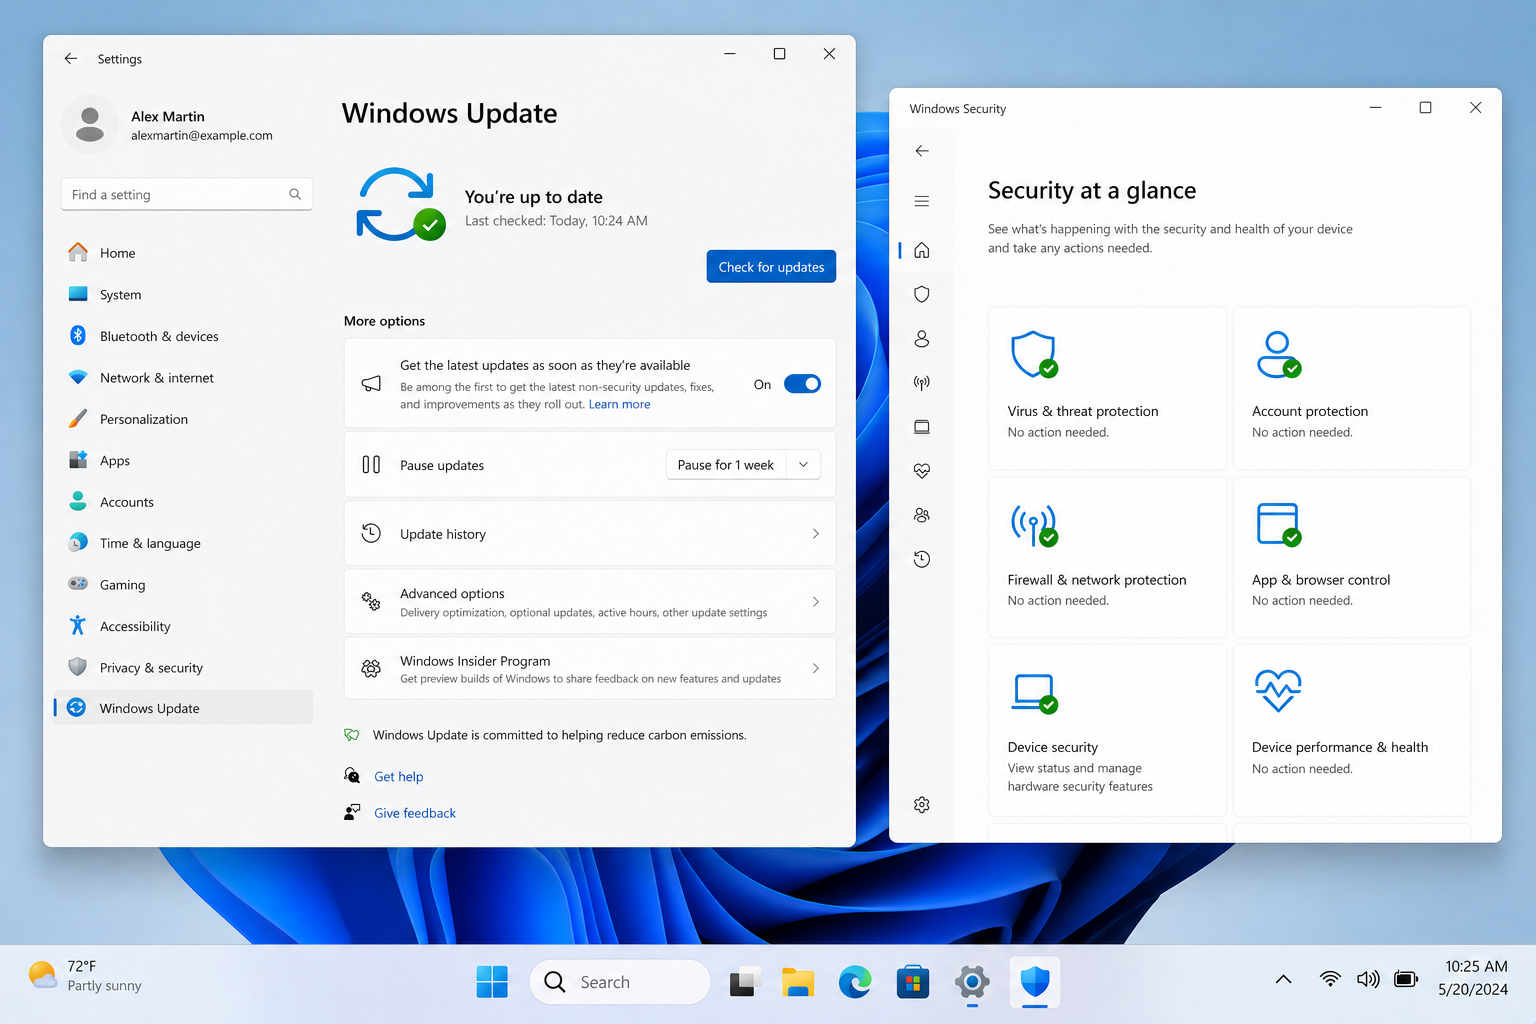Screen dimensions: 1536x1024
Task: Expand Update history entry
Action: click(590, 534)
